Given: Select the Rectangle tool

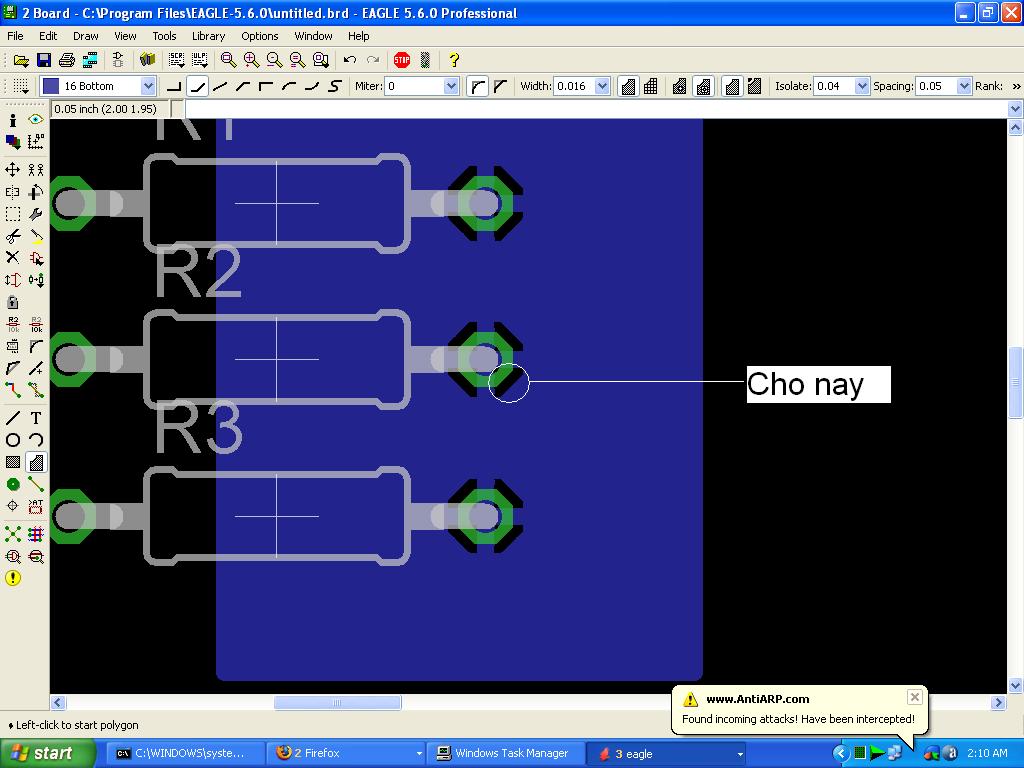Looking at the screenshot, I should 12,462.
